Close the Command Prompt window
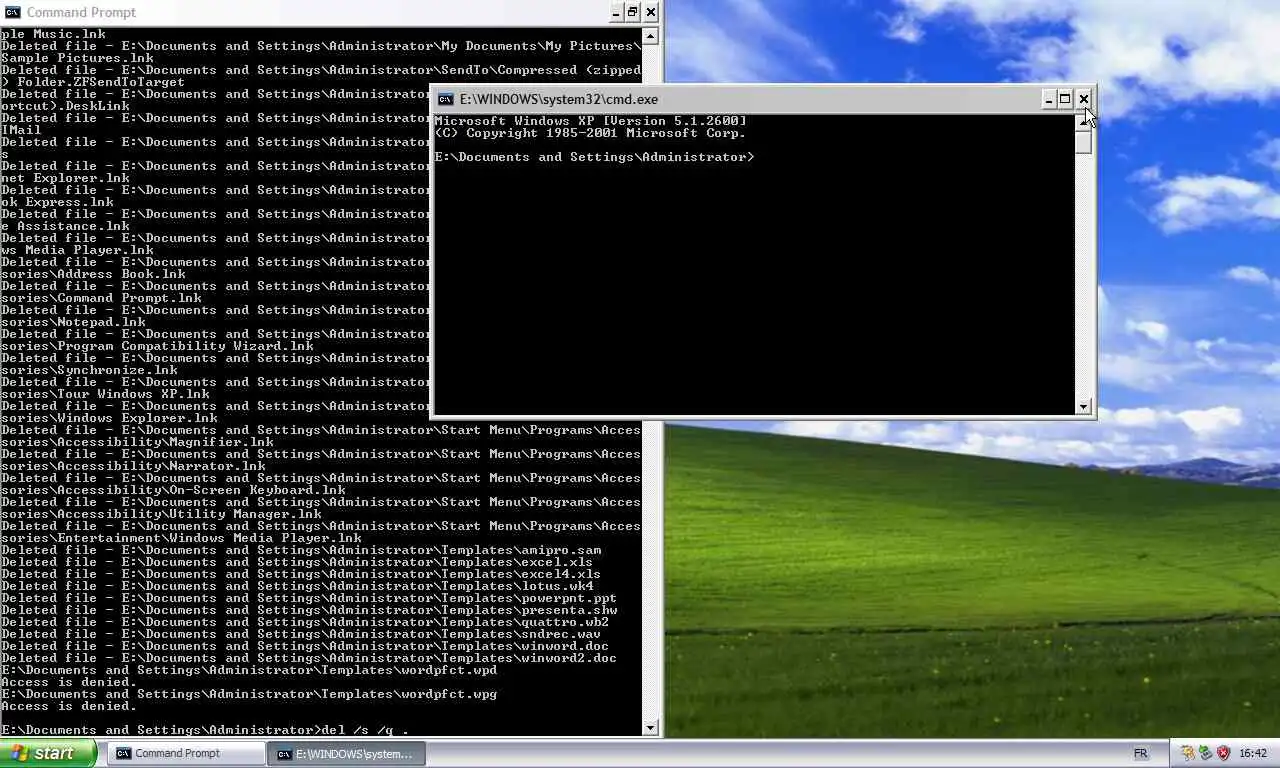 (651, 12)
